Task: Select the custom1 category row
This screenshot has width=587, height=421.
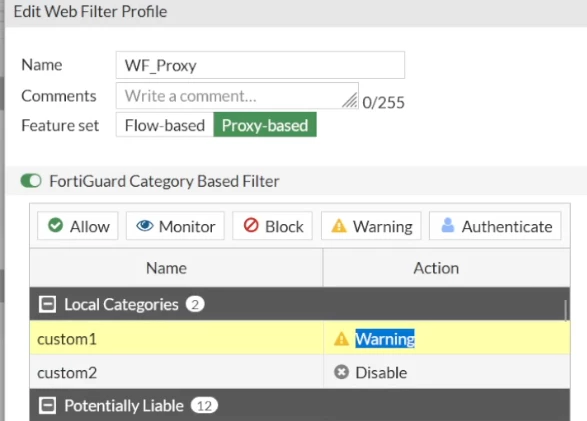Action: [300, 338]
